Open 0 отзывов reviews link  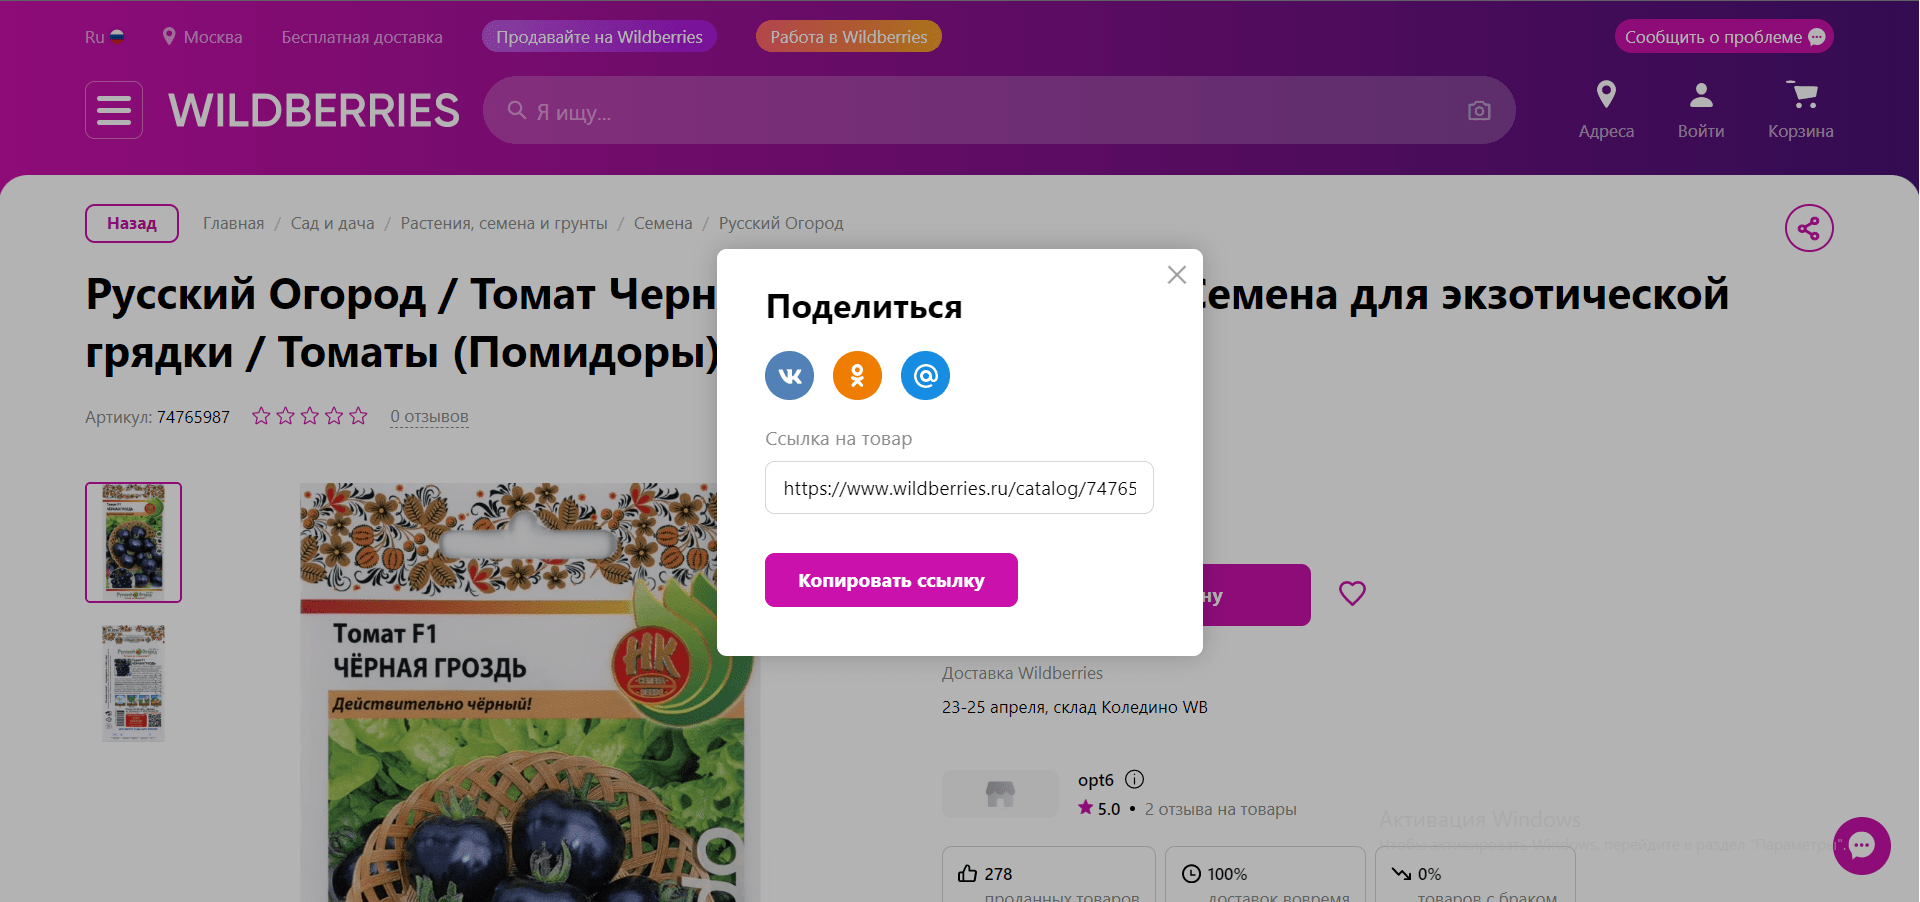pos(429,416)
